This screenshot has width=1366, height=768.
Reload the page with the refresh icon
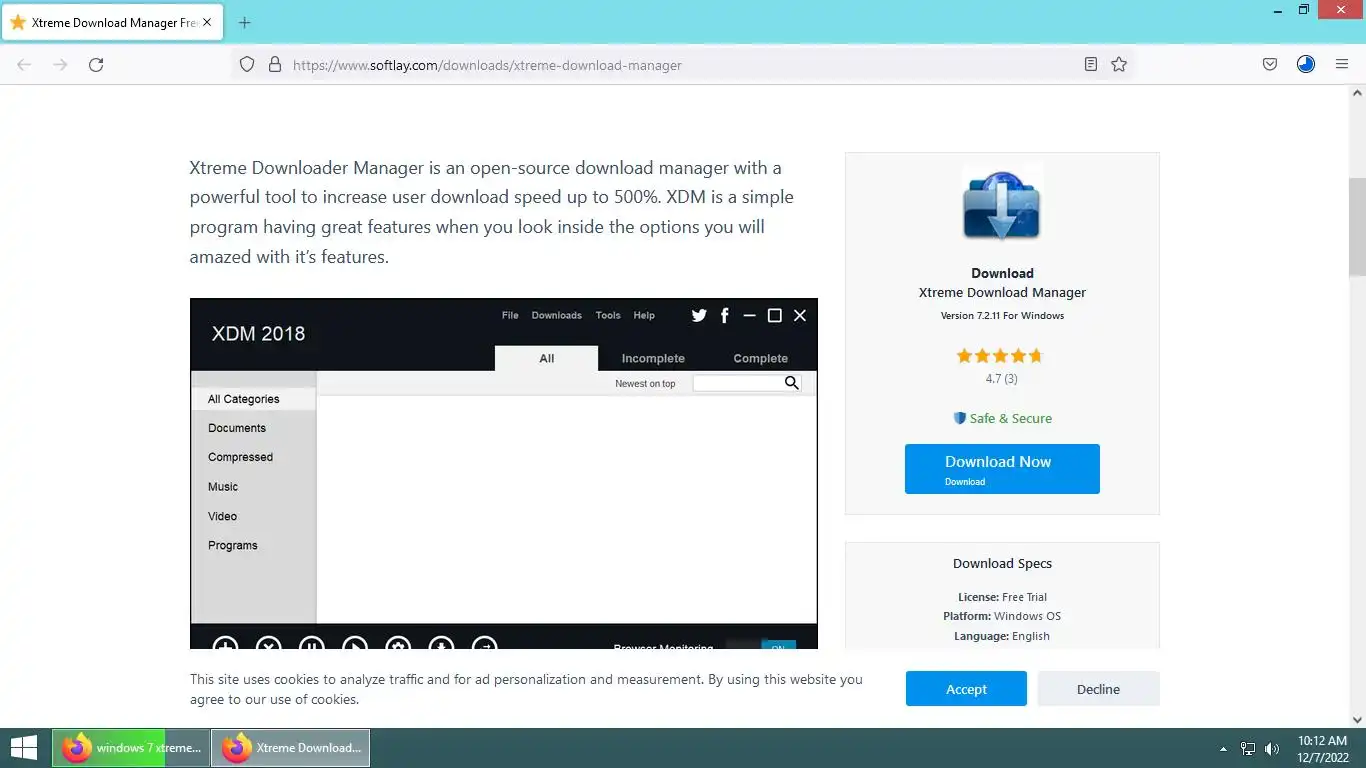[96, 64]
